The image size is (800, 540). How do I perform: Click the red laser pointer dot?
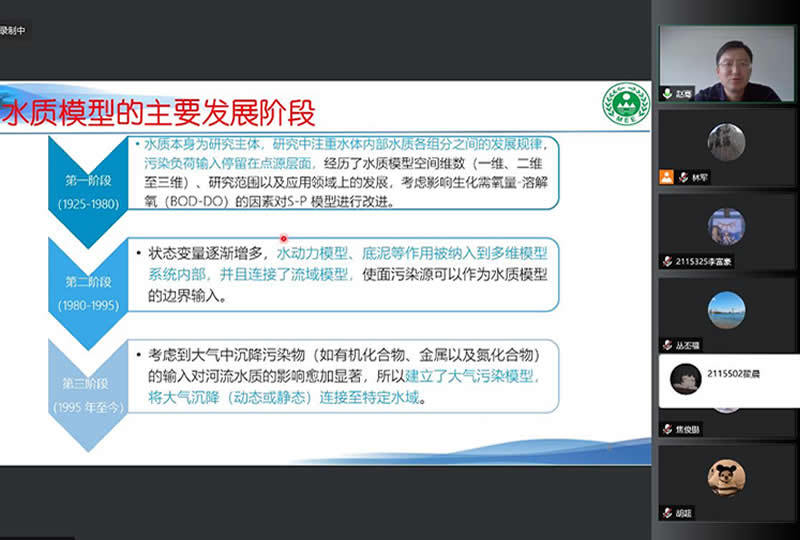click(284, 238)
